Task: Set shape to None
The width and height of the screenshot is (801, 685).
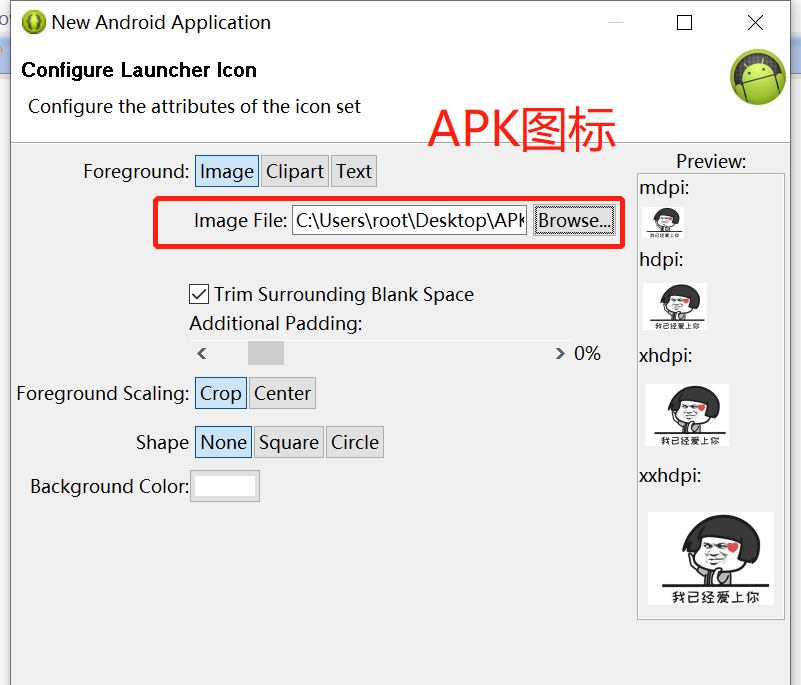Action: coord(223,442)
